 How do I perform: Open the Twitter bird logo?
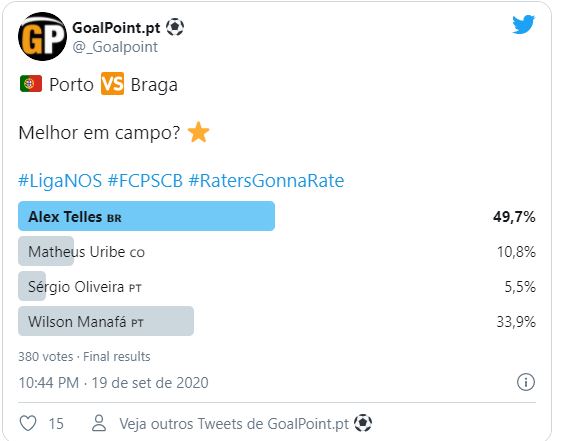524,25
